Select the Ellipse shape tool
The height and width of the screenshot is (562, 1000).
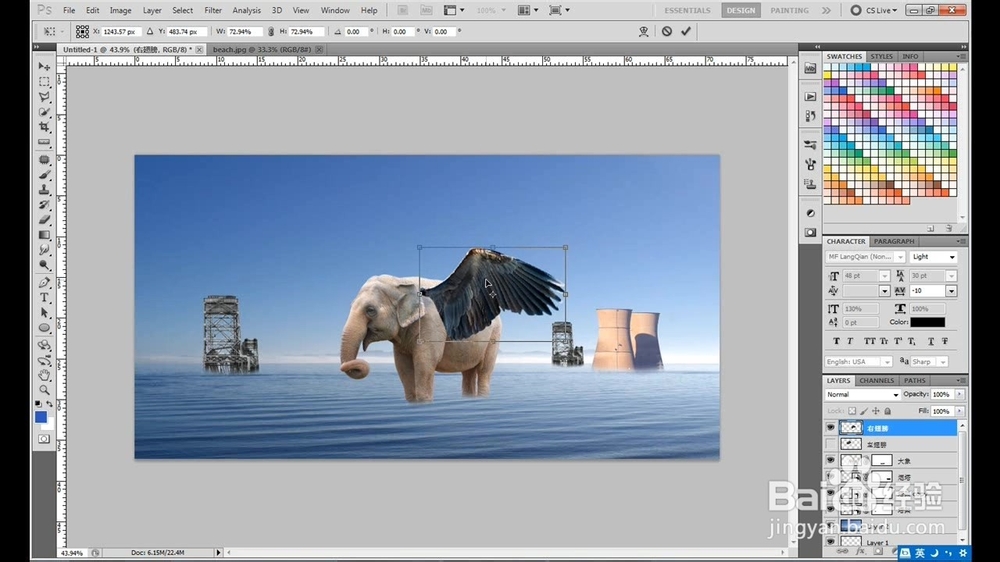(44, 329)
